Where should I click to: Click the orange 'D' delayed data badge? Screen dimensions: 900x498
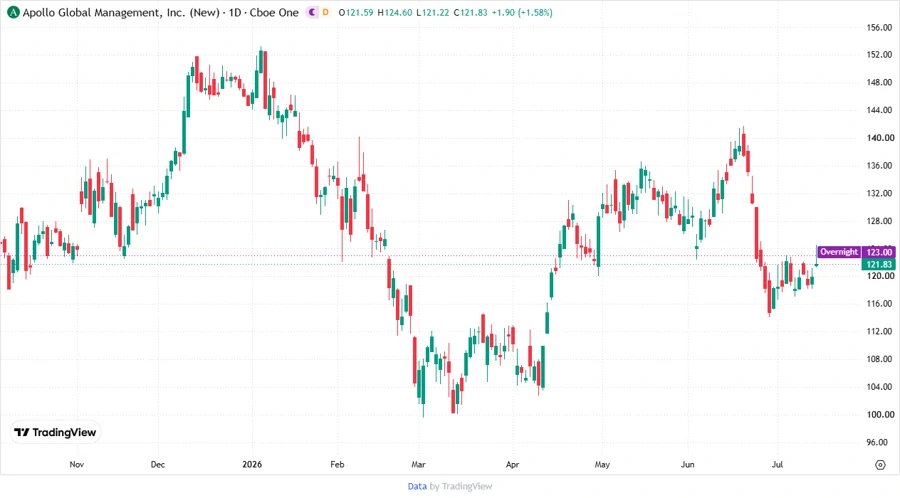pyautogui.click(x=325, y=12)
